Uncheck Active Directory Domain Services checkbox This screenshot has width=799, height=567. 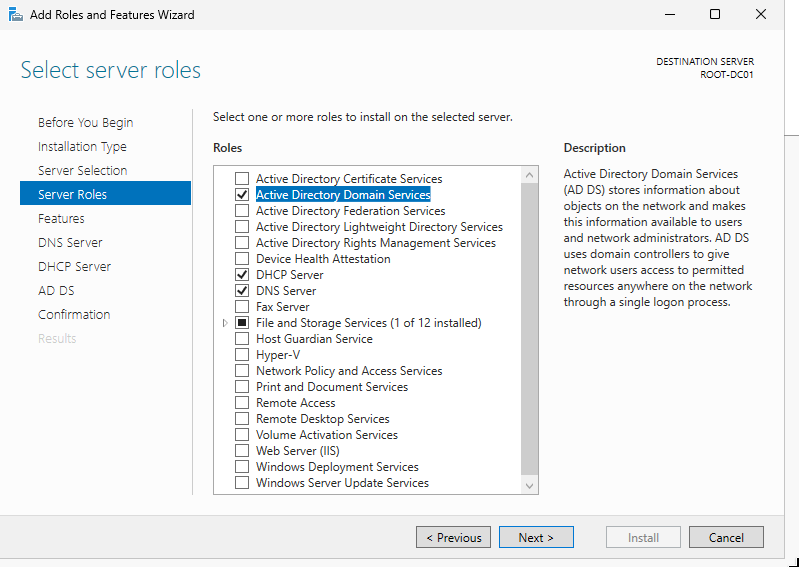(x=242, y=195)
